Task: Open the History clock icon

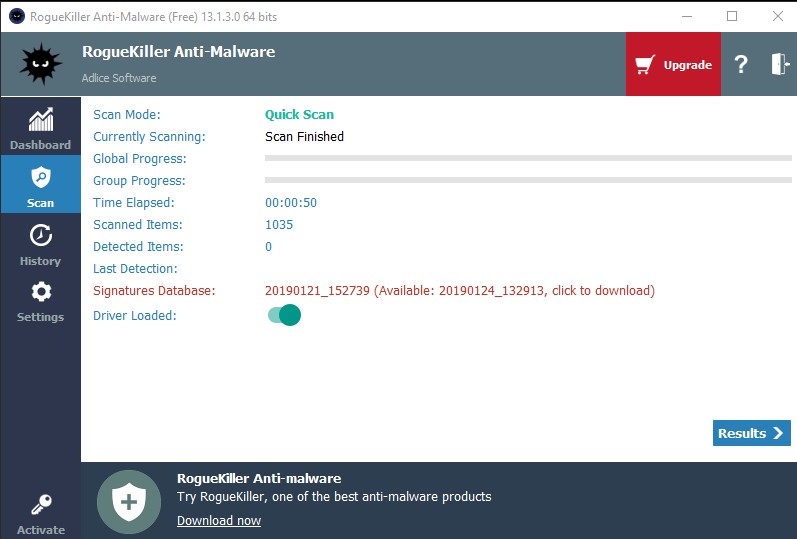Action: [x=41, y=235]
